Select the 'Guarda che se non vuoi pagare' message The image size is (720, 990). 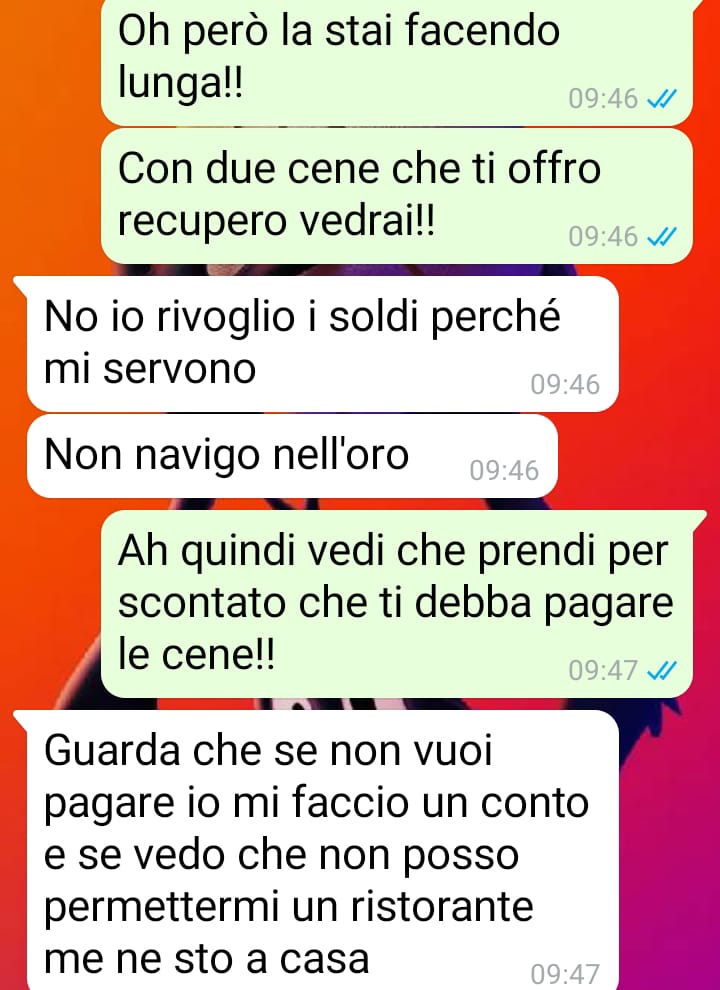point(322,850)
